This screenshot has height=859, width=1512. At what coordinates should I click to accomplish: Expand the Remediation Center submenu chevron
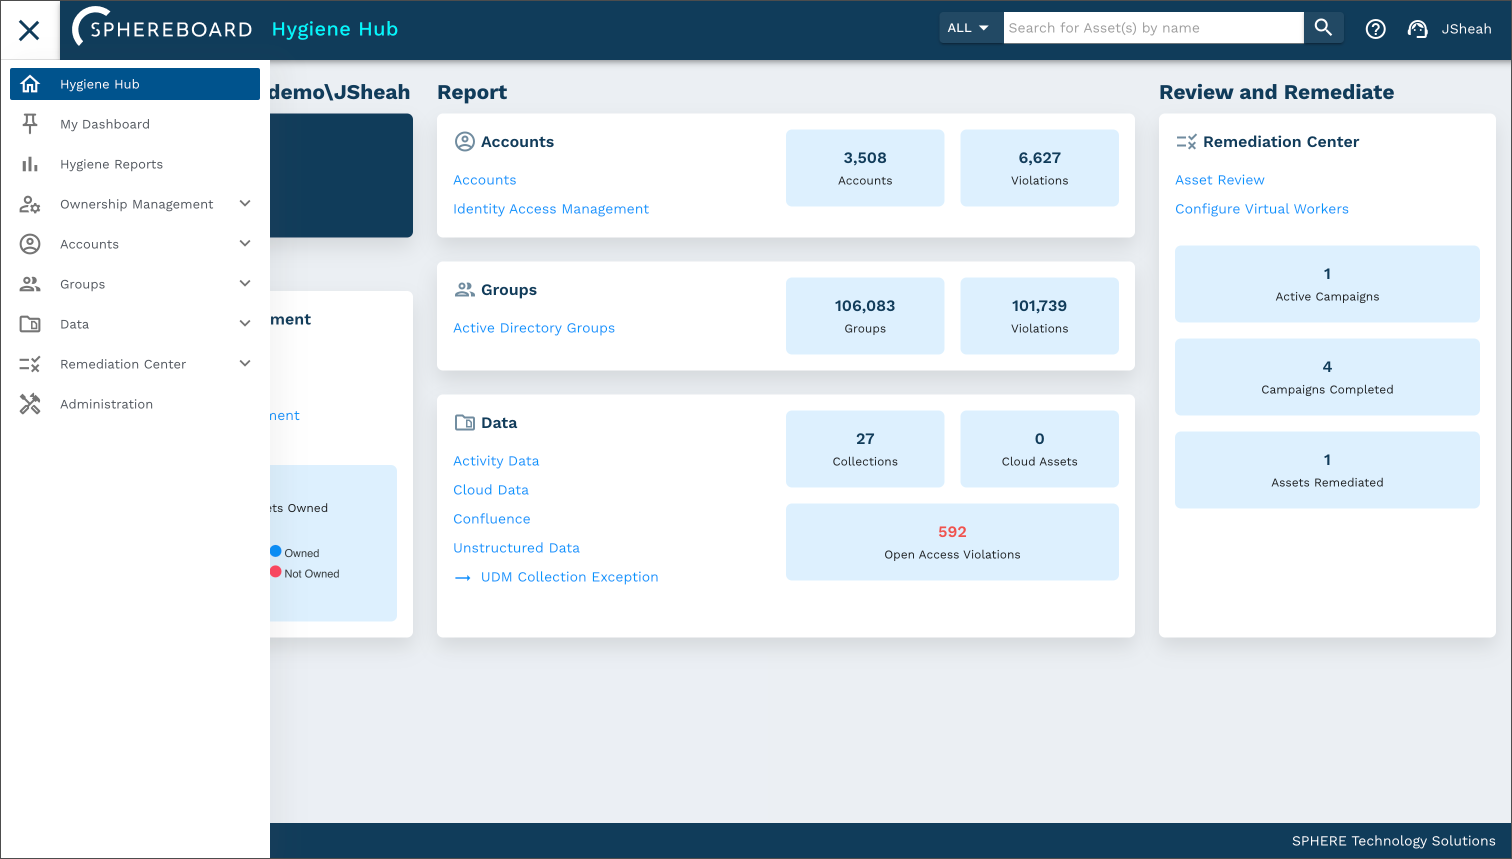tap(245, 364)
